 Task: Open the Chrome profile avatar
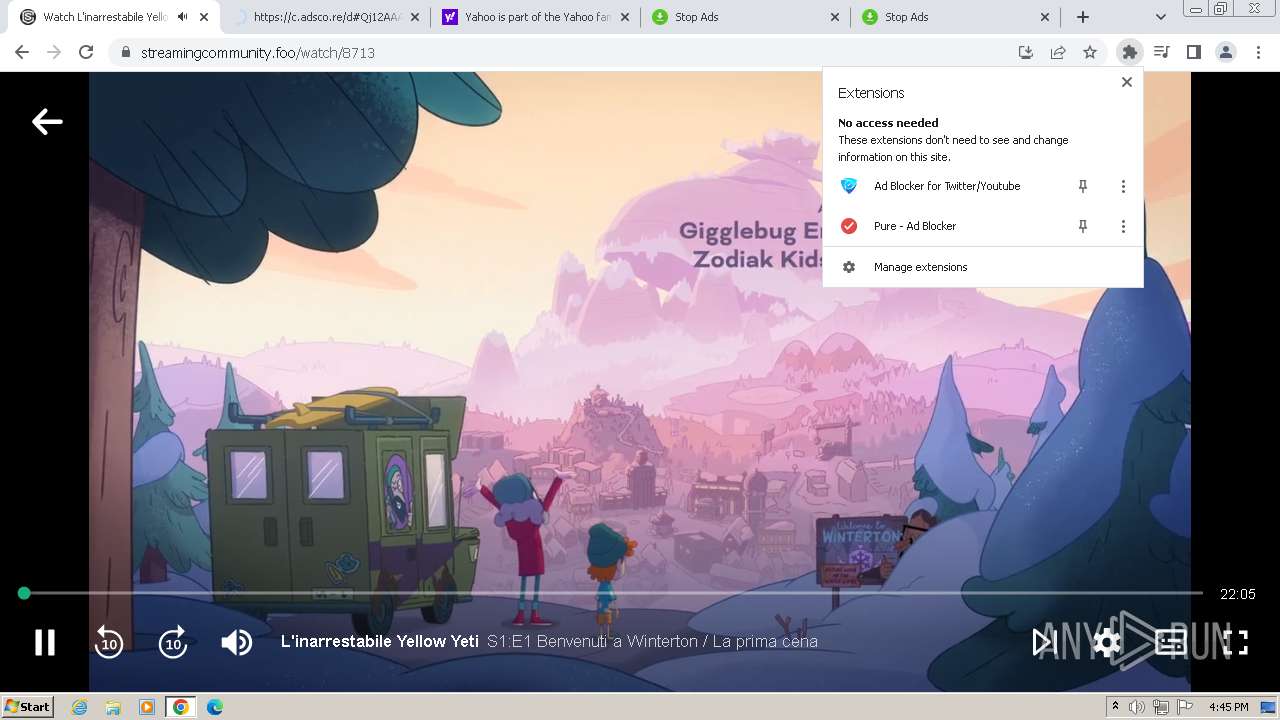coord(1225,52)
